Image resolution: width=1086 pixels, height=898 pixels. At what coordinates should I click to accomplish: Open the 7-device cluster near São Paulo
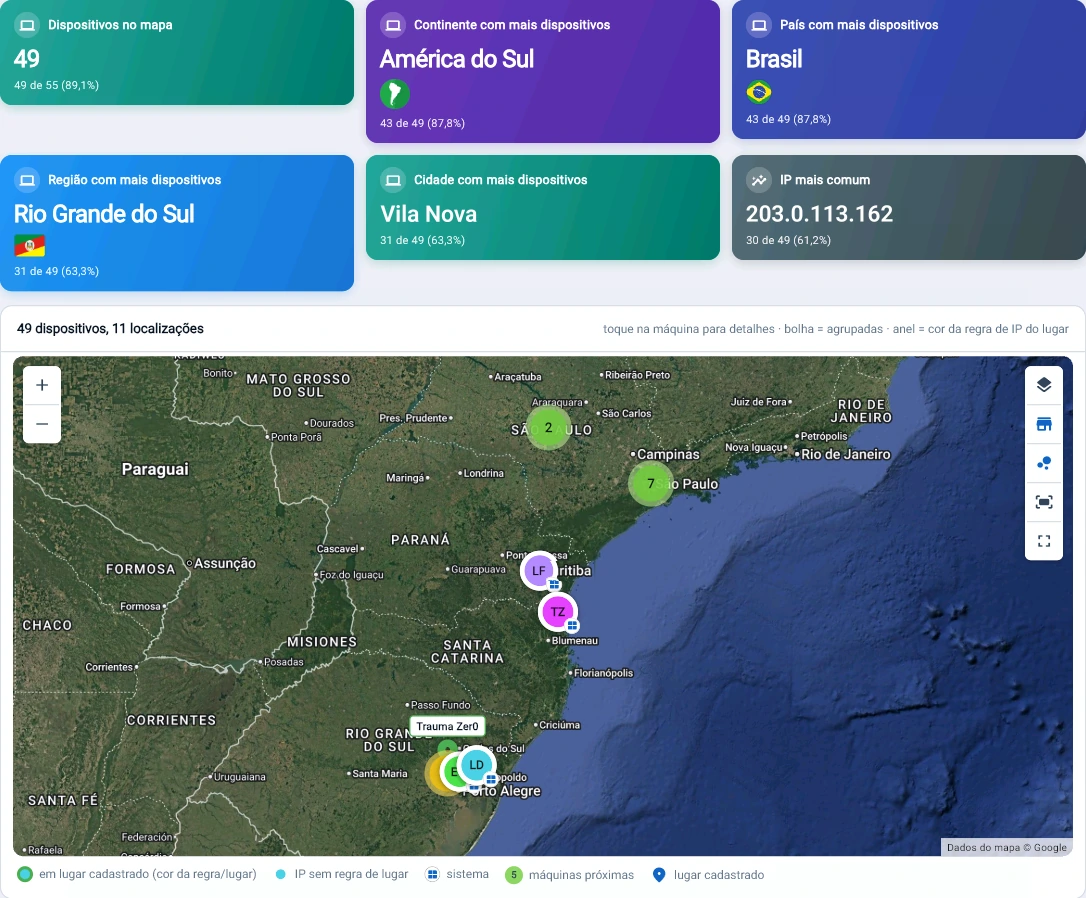[650, 483]
